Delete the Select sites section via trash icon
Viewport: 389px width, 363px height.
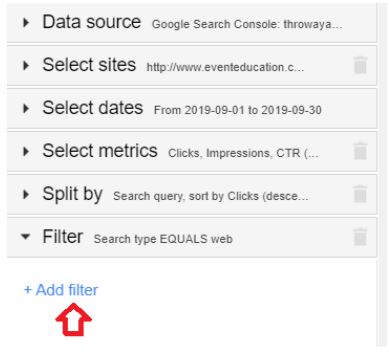coord(360,65)
